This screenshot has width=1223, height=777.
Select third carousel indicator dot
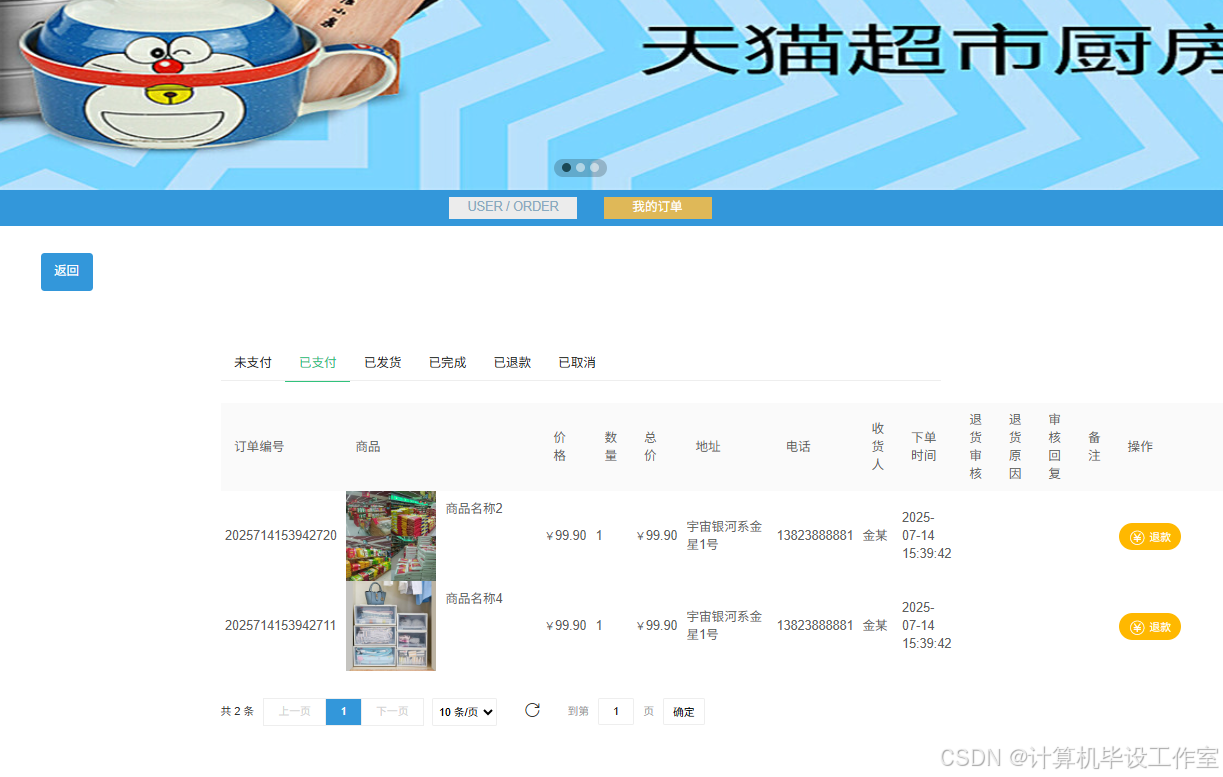click(x=595, y=168)
